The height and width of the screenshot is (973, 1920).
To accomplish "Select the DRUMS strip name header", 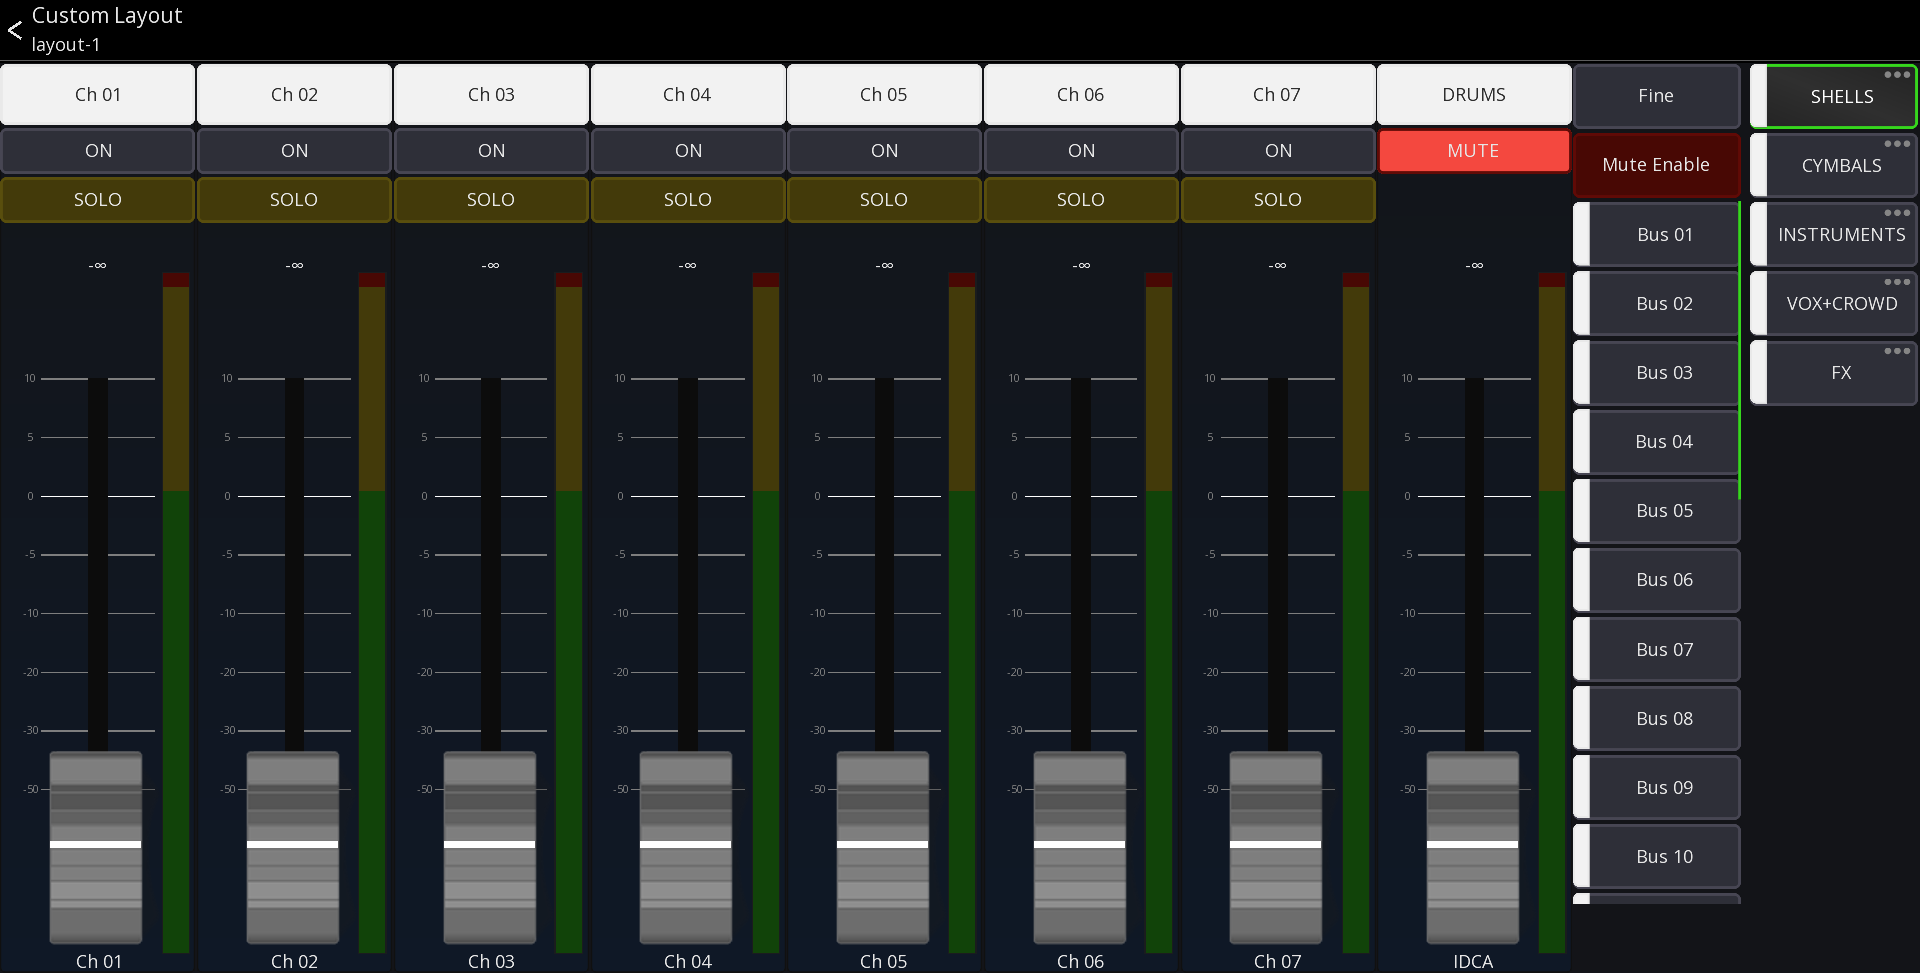I will tap(1474, 95).
